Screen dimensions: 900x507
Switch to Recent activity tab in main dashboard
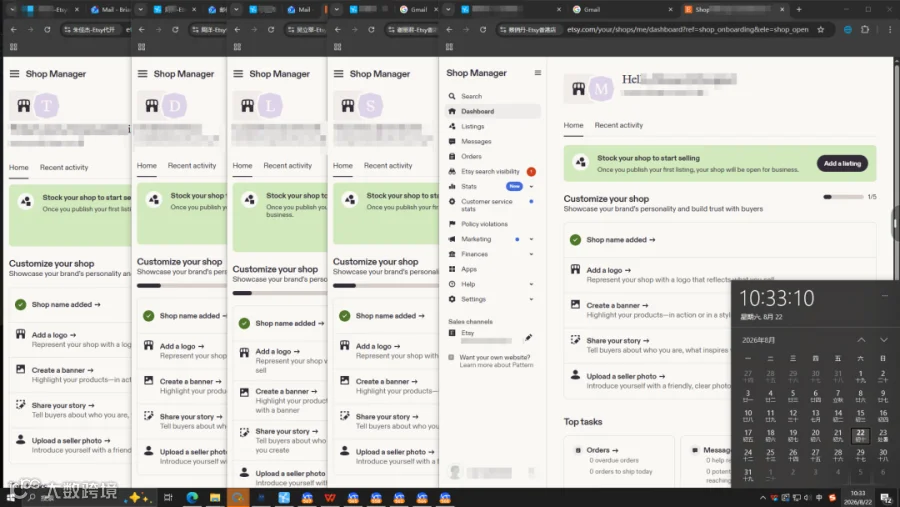pyautogui.click(x=618, y=125)
